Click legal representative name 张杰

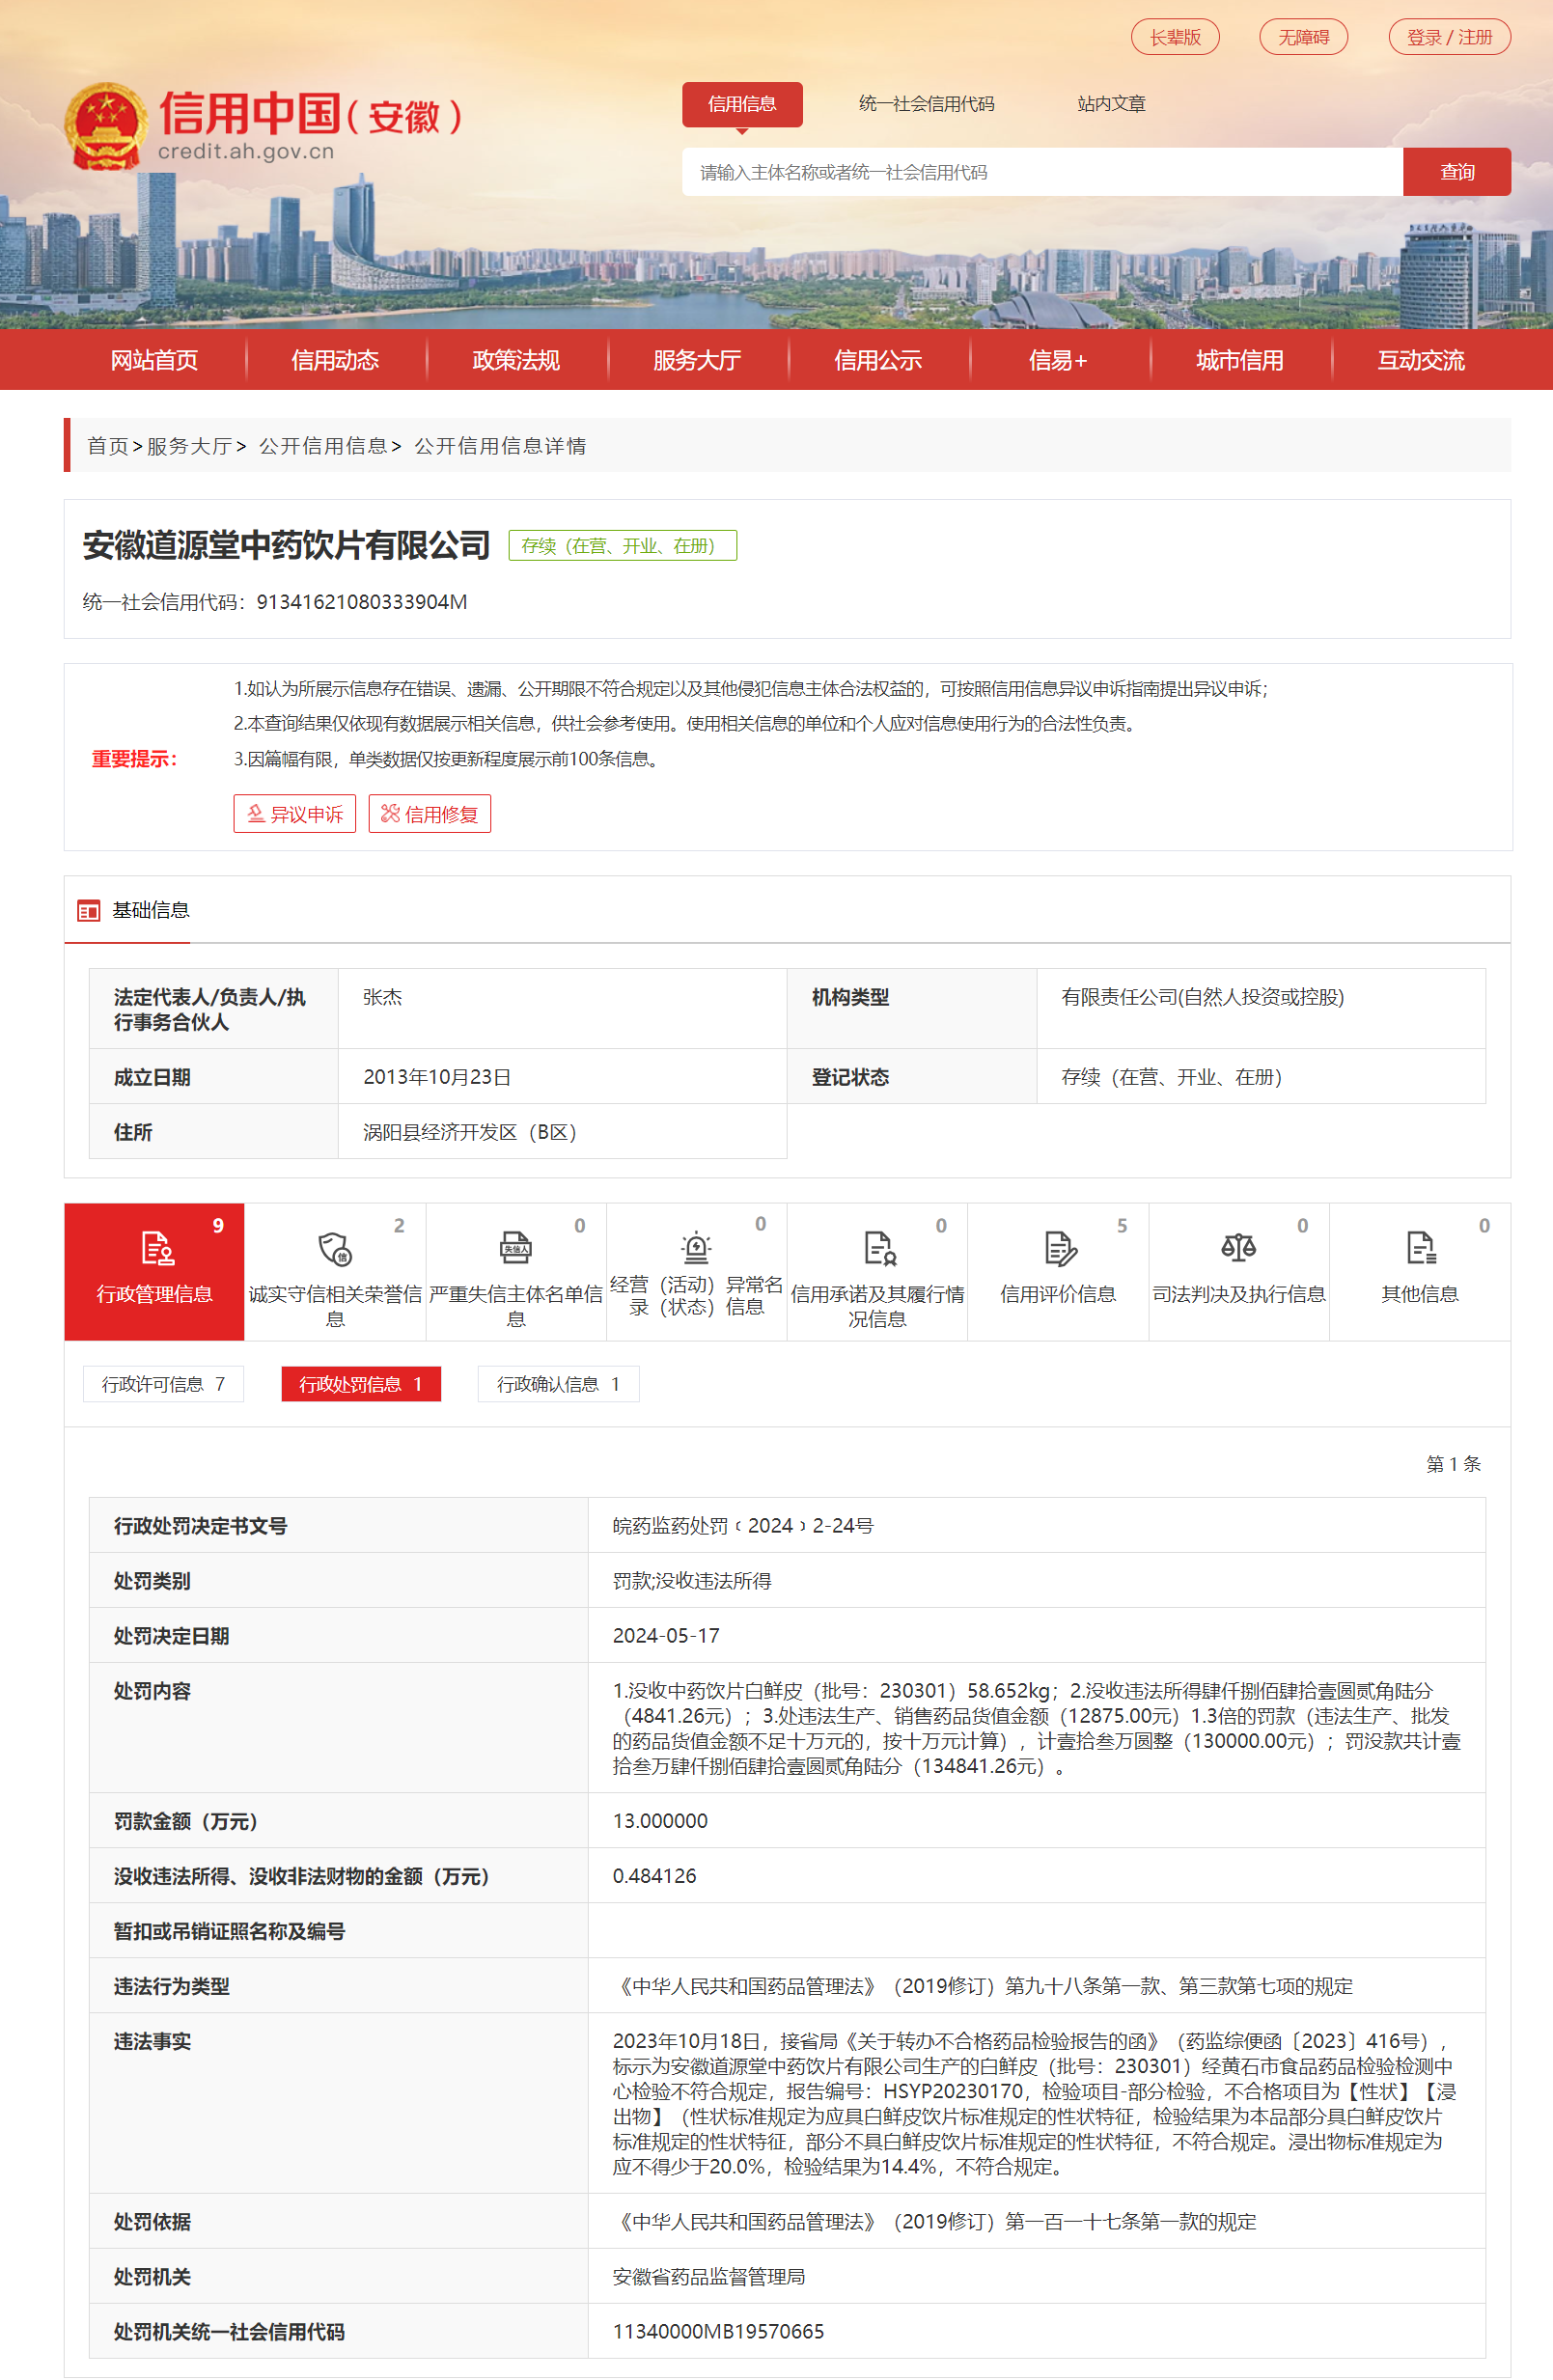[x=382, y=997]
